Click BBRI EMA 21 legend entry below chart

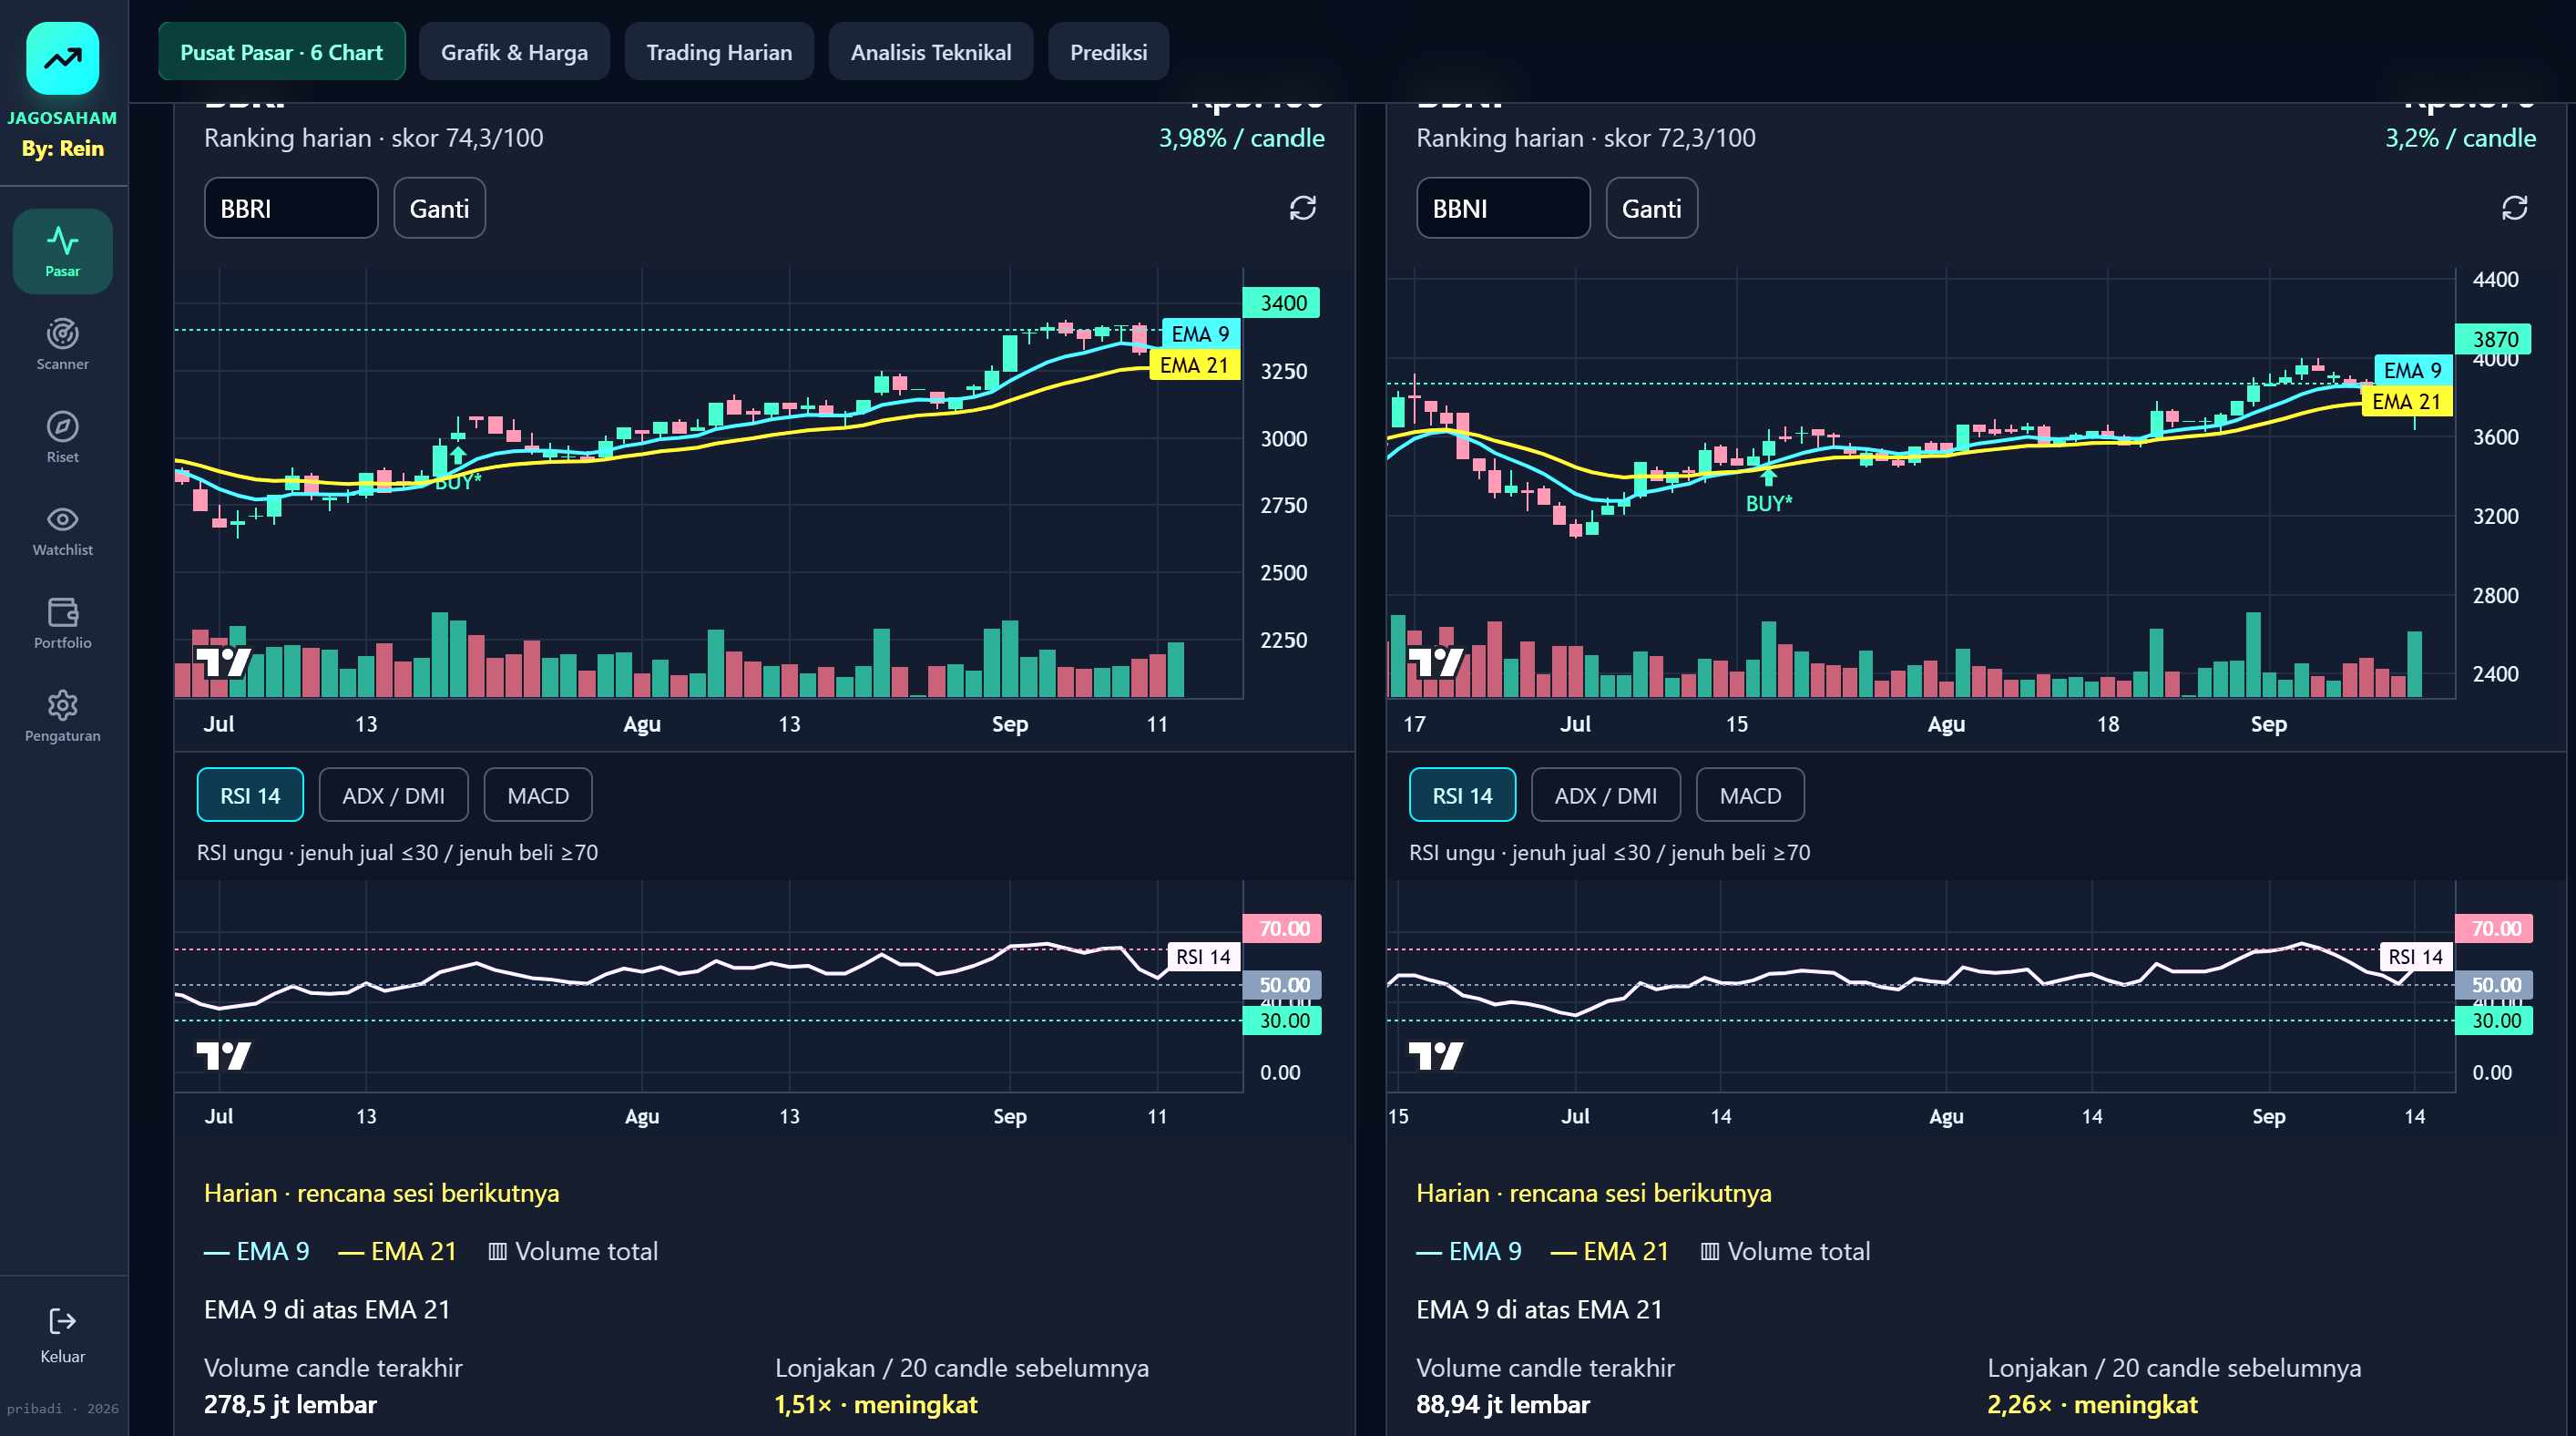tap(398, 1251)
